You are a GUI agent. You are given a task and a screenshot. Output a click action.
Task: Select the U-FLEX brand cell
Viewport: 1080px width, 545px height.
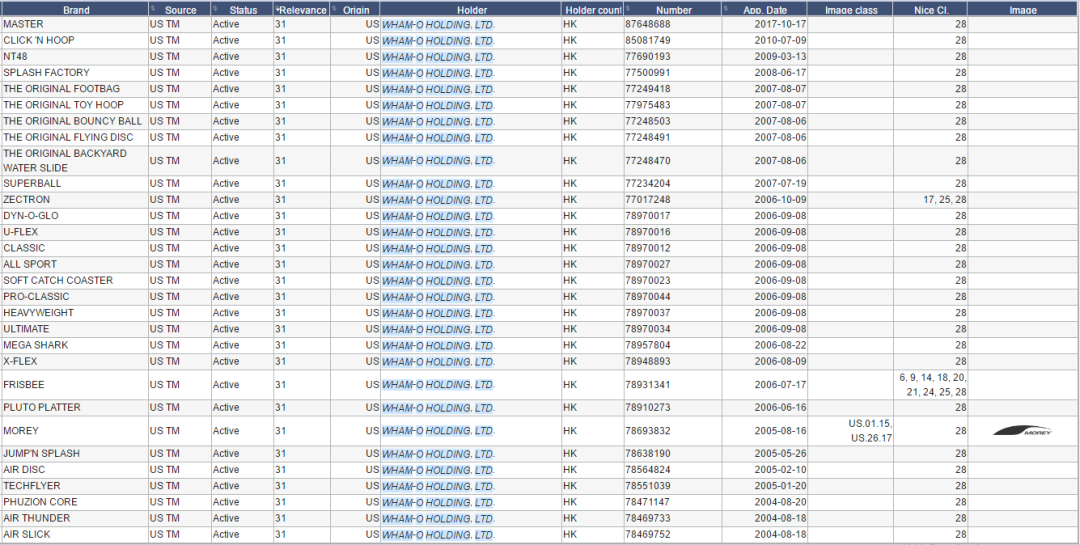(75, 232)
